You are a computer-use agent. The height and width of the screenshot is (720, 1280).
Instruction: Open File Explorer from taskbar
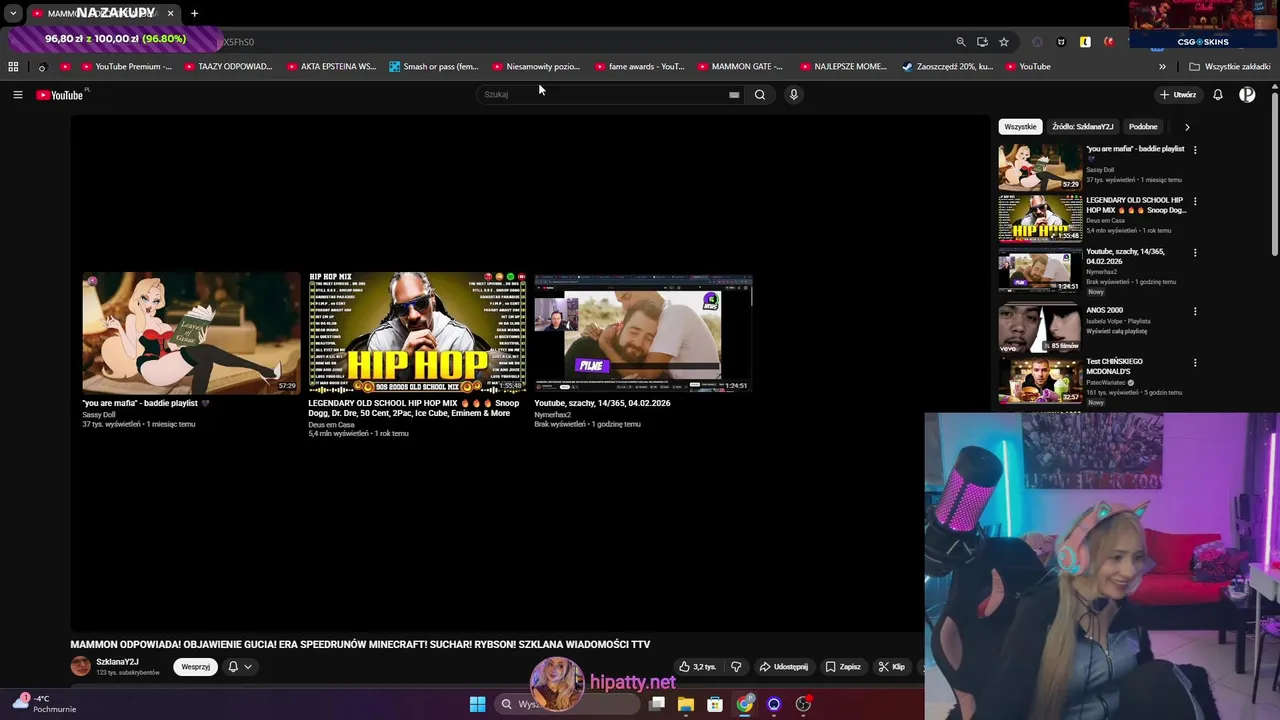click(x=686, y=704)
